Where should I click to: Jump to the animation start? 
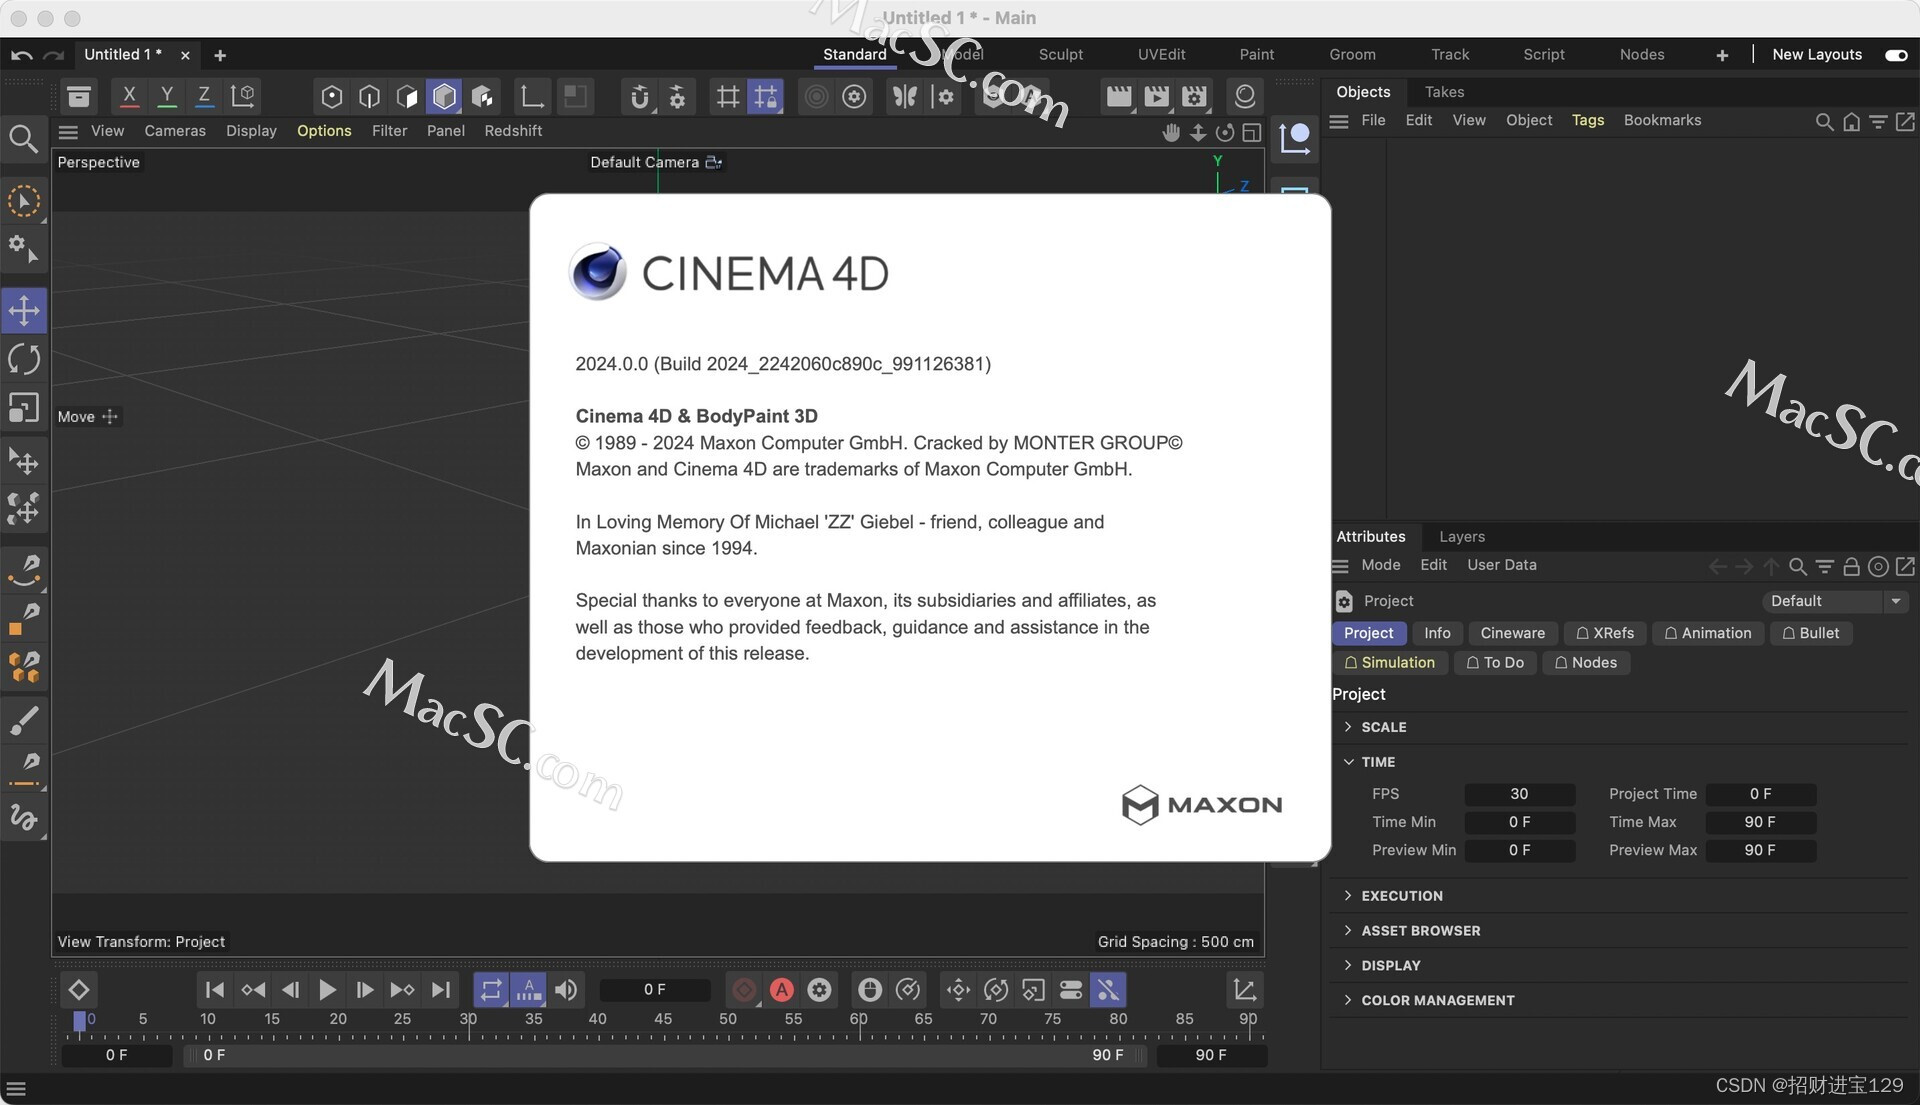click(x=214, y=990)
